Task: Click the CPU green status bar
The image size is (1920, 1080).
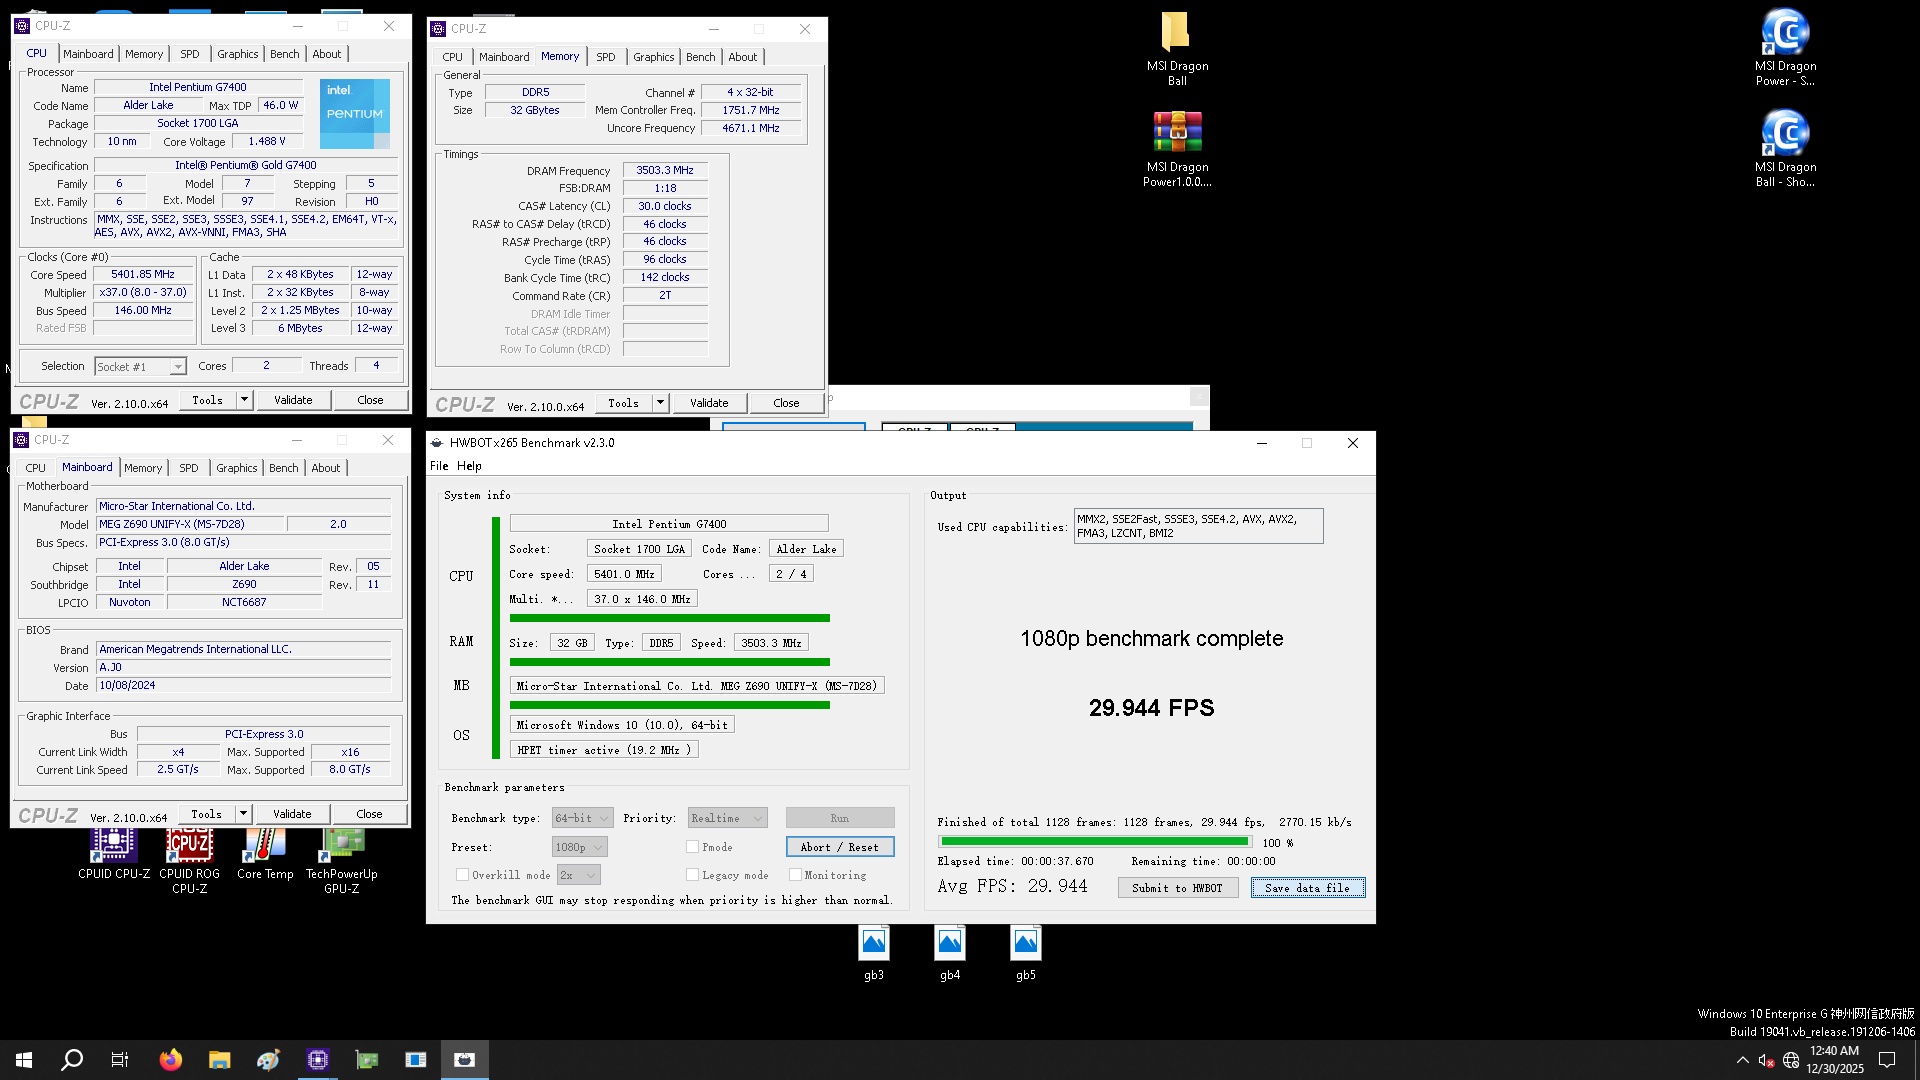Action: click(670, 618)
